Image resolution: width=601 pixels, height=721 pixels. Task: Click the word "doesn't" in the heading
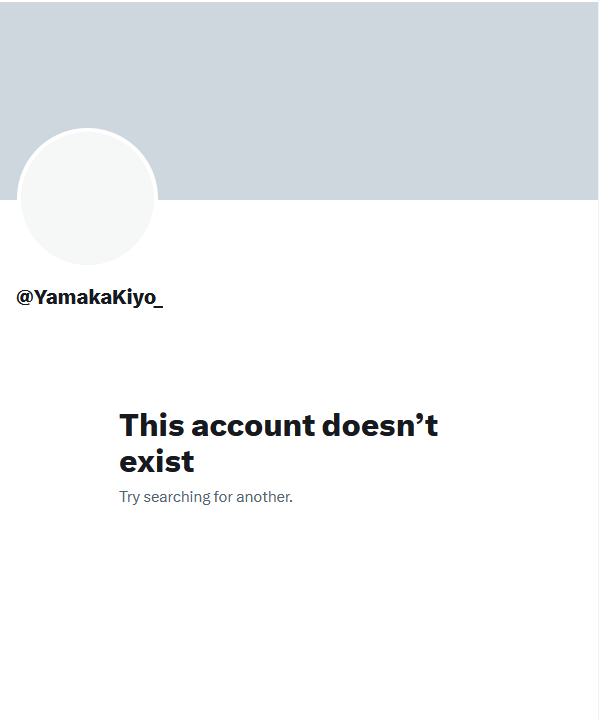(x=380, y=425)
